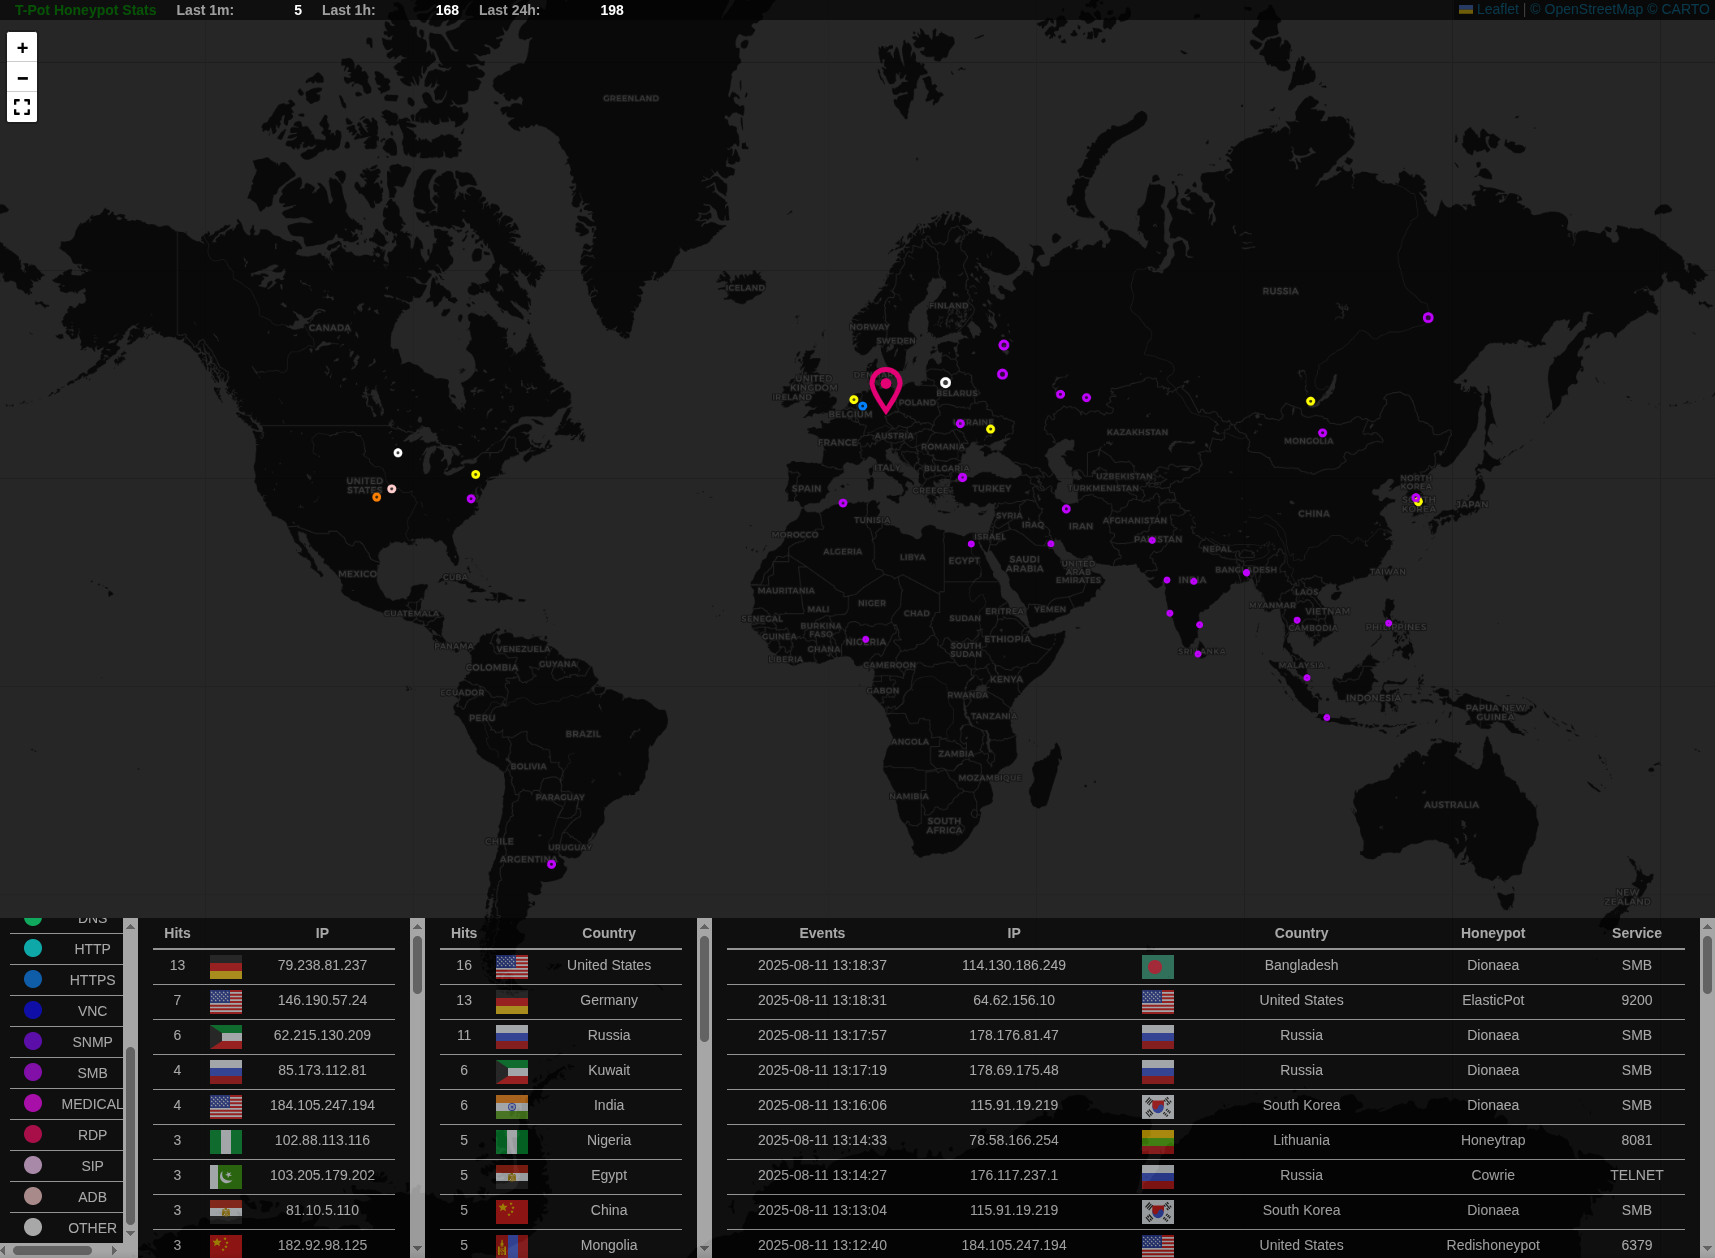Screen dimensions: 1715x1258
Task: Click the Lithuania flag in events list
Action: tap(1157, 1141)
